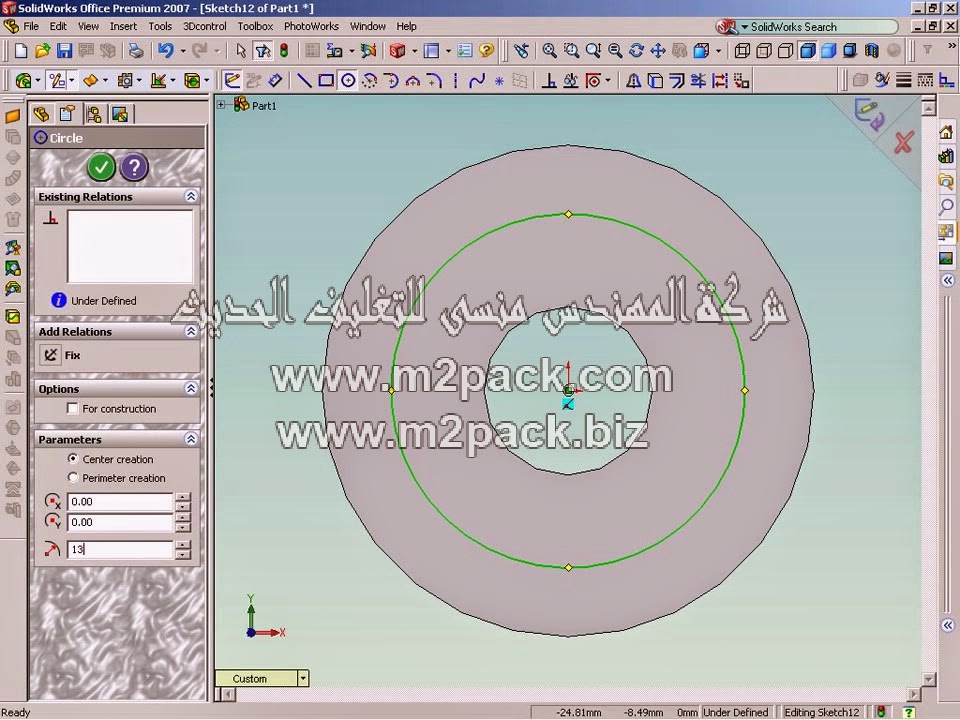The height and width of the screenshot is (720, 960).
Task: Click the Pan view icon
Action: coord(658,51)
